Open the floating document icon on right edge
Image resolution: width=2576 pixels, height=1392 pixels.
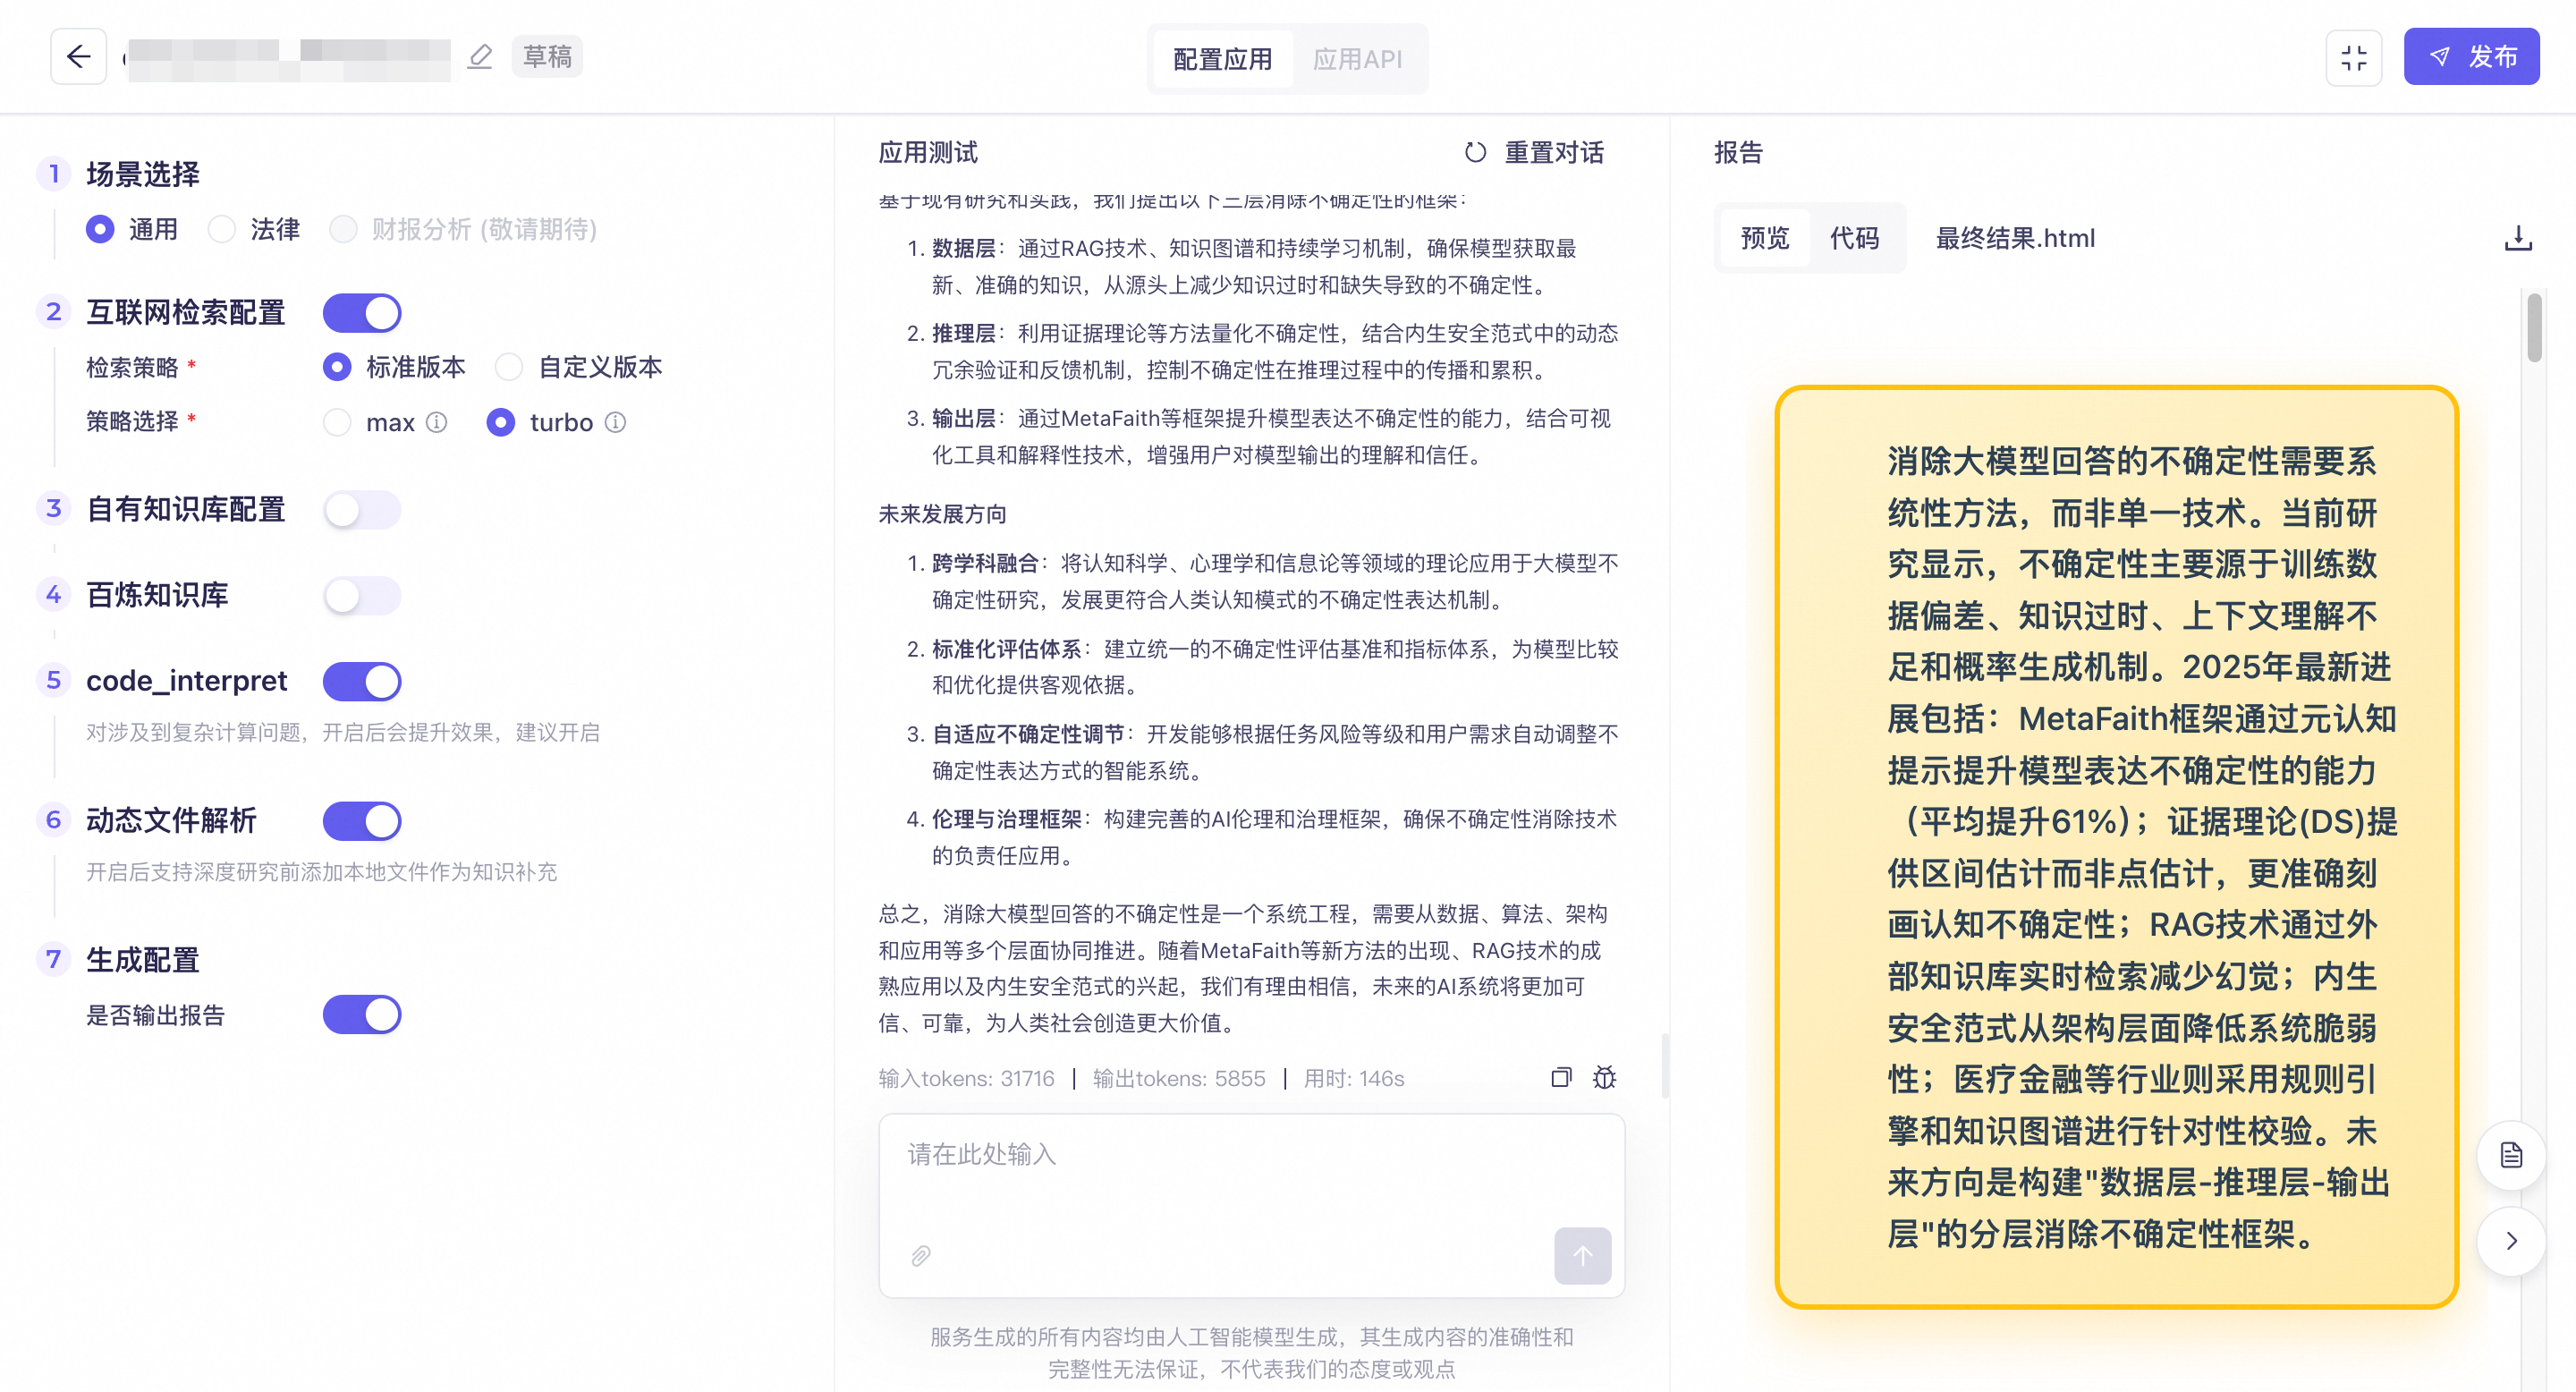pos(2511,1155)
